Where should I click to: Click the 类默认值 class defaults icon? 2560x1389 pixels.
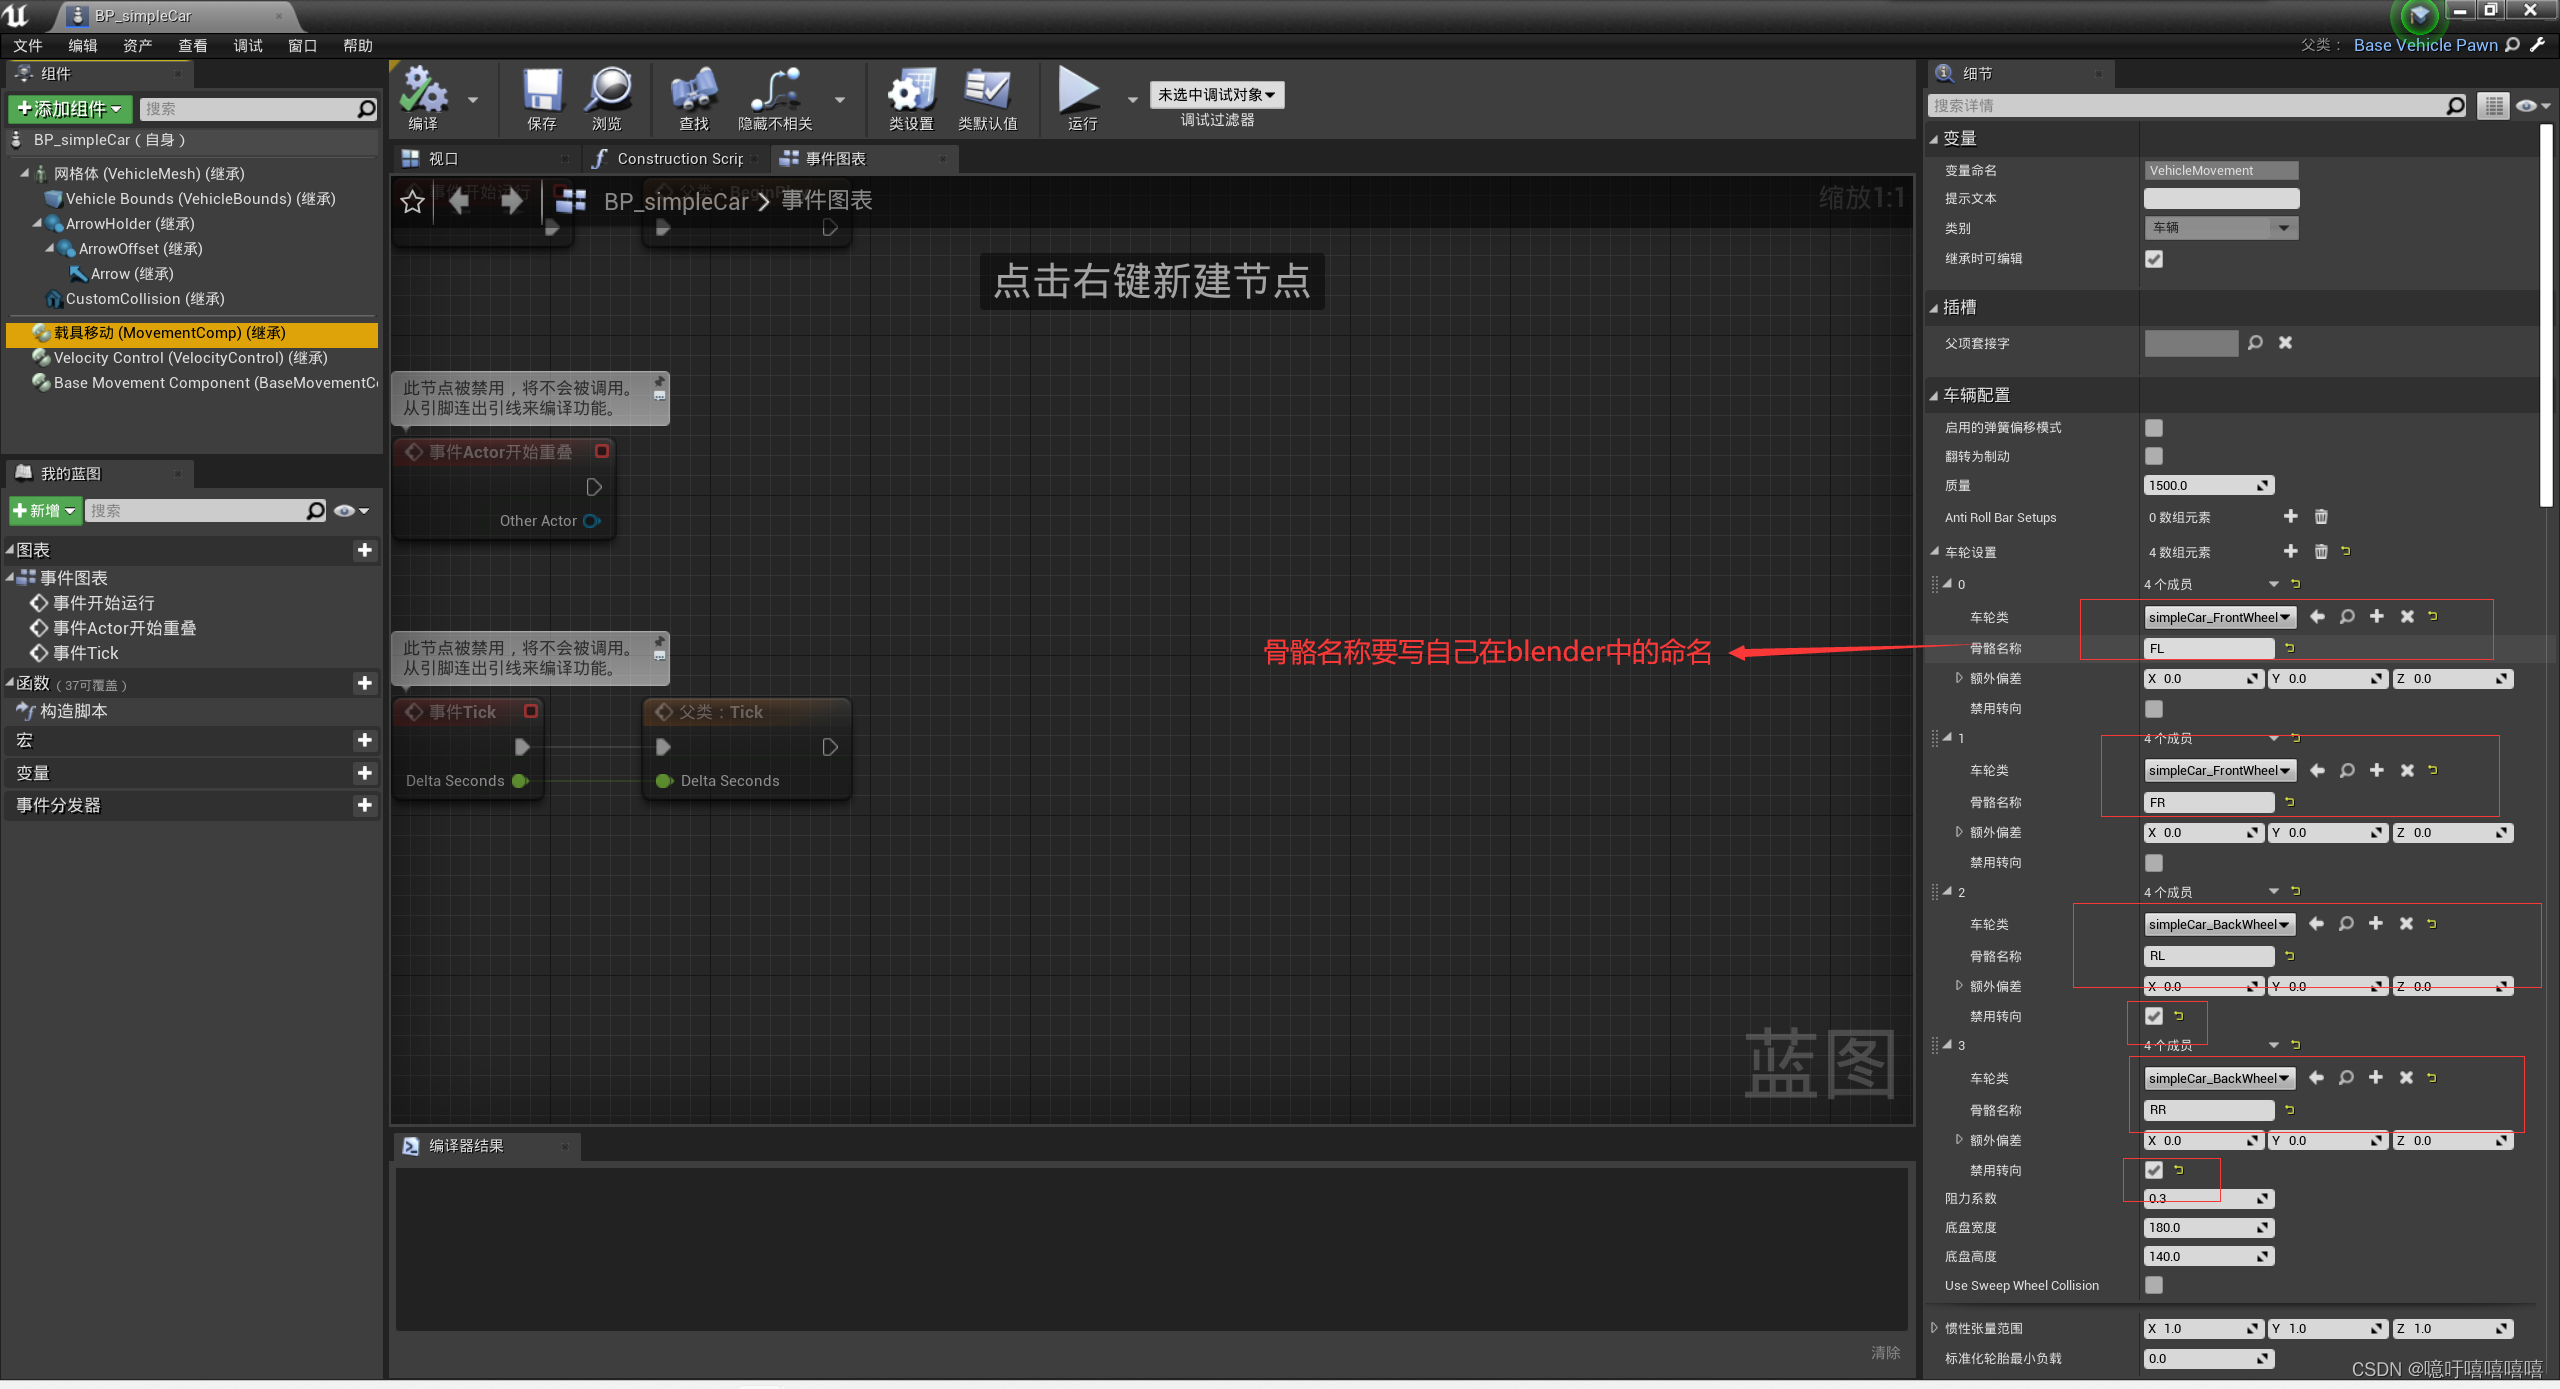point(987,91)
